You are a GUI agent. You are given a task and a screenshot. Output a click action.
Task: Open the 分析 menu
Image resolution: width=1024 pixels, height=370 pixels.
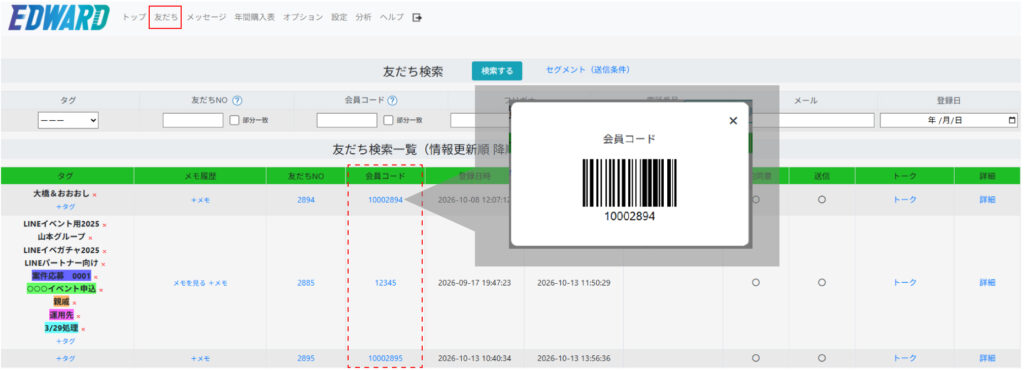point(364,18)
